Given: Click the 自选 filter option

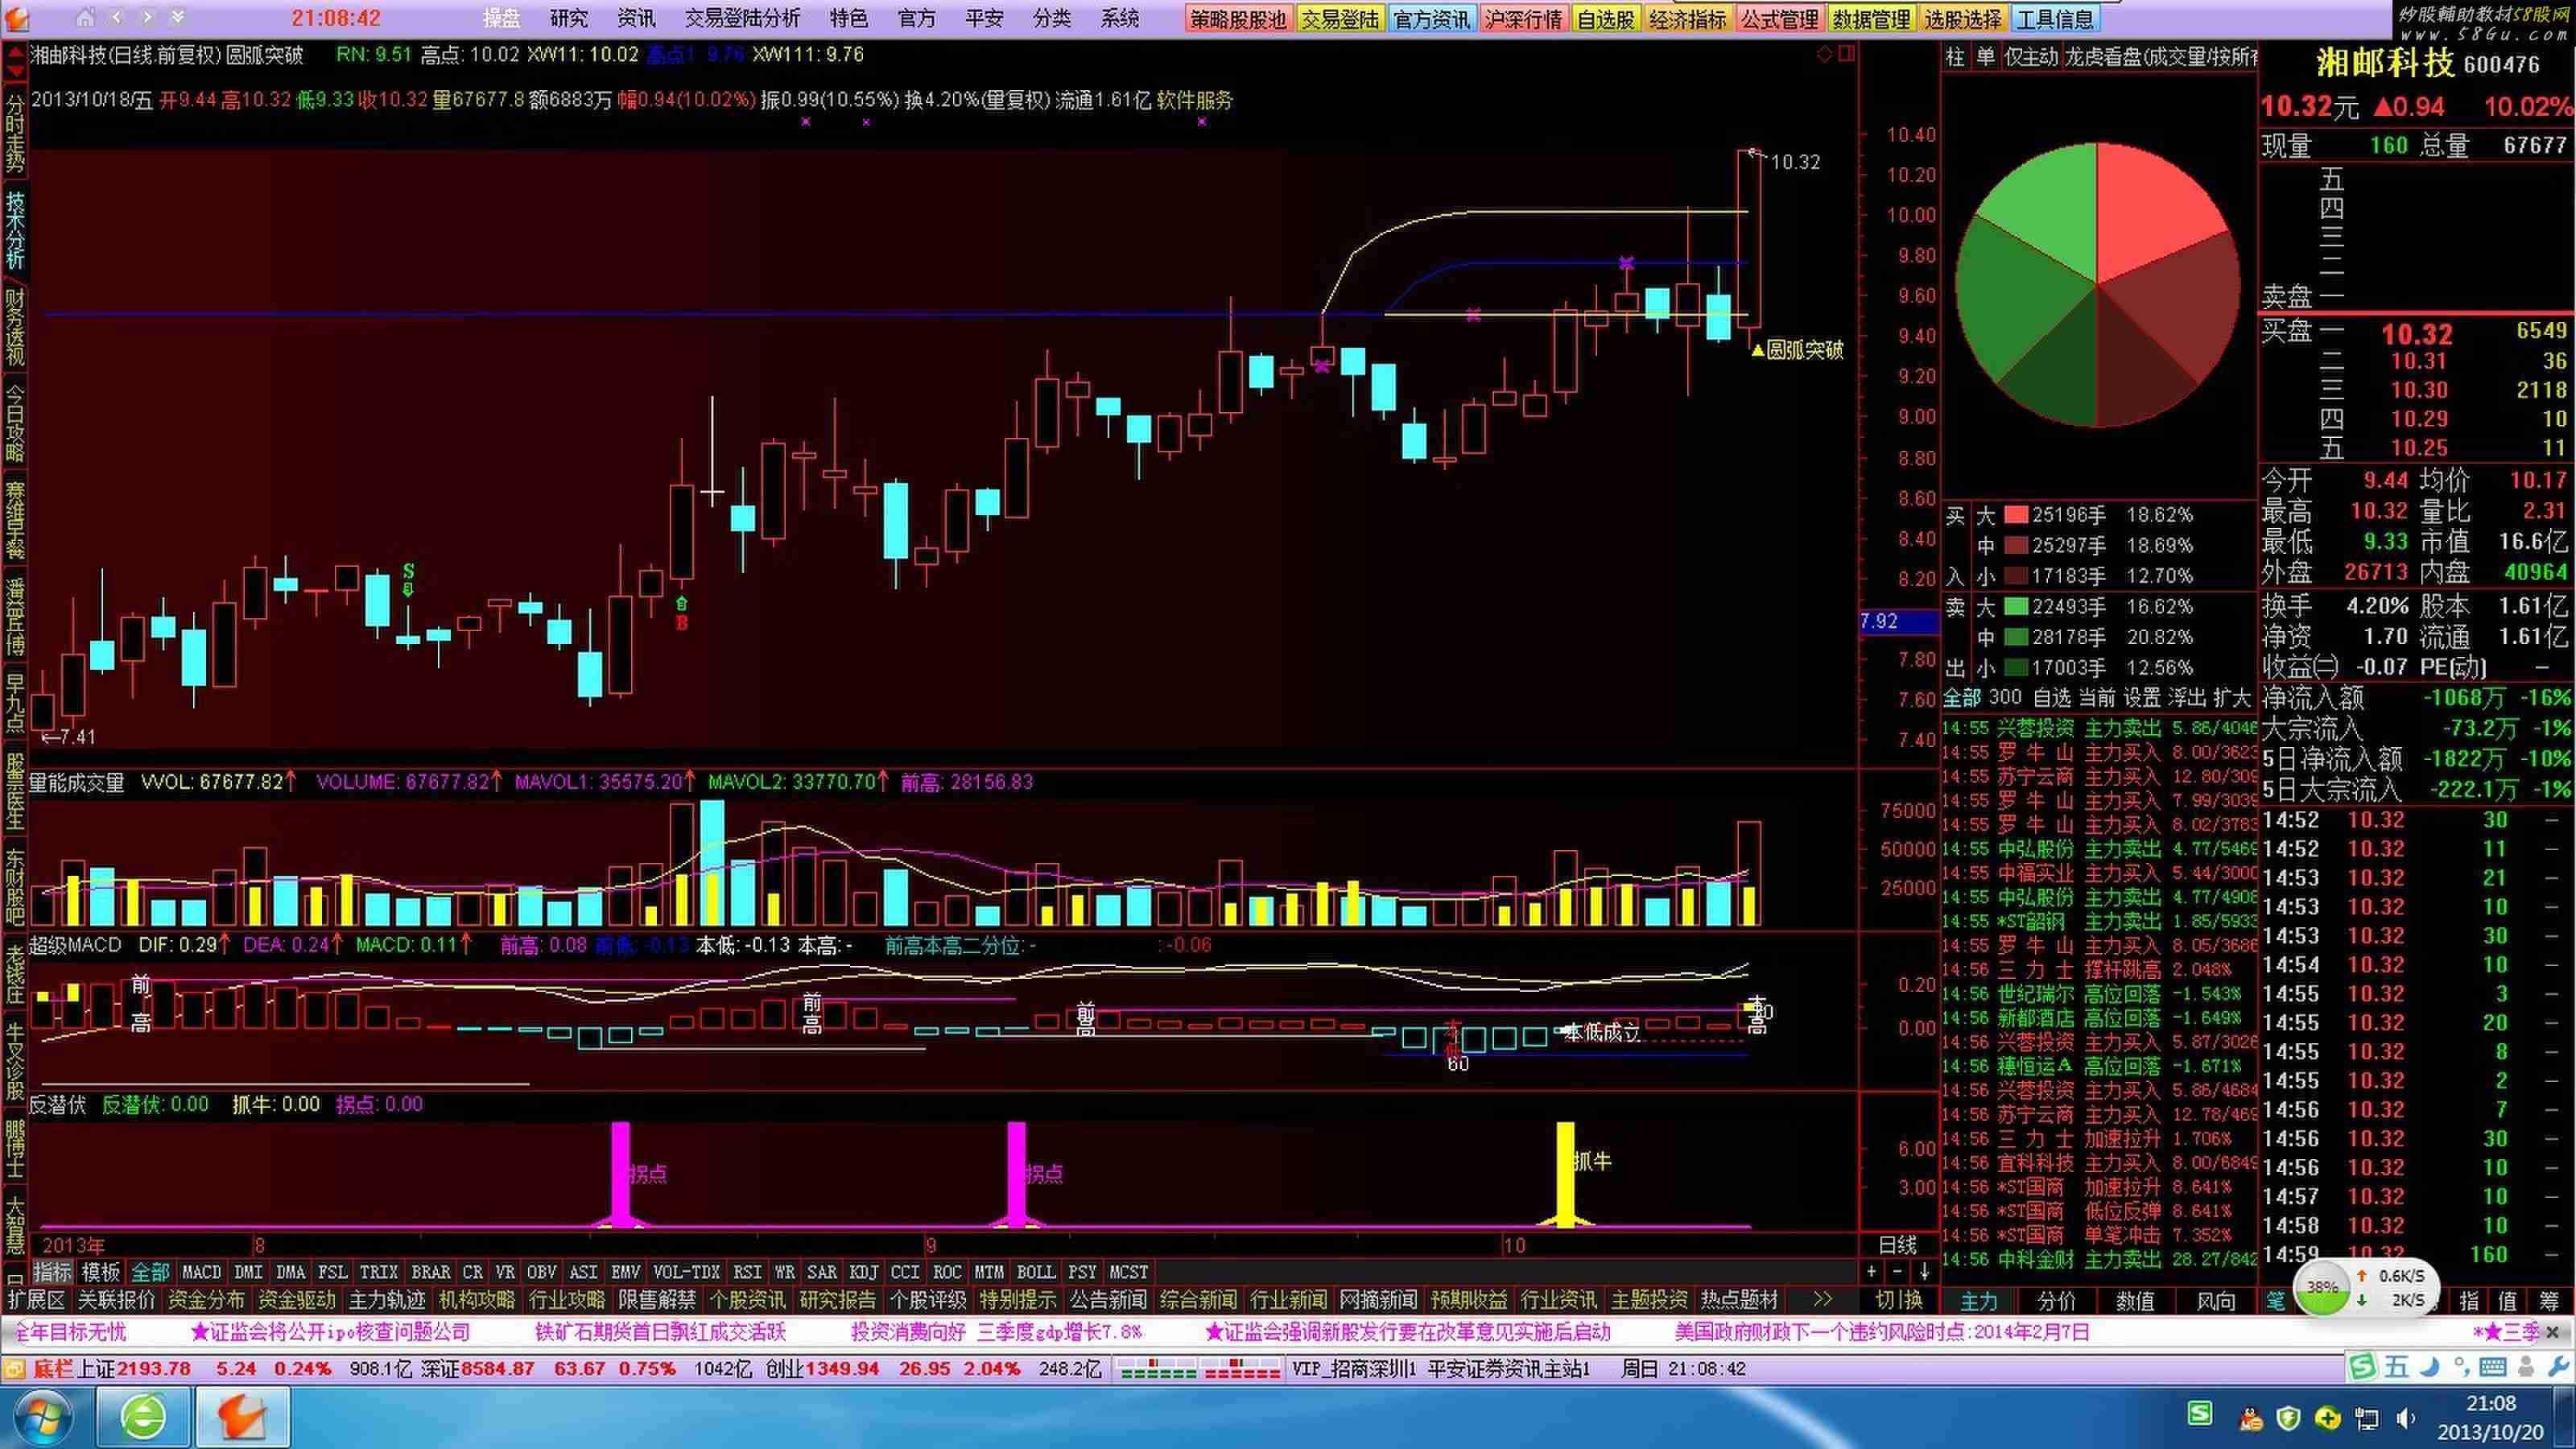Looking at the screenshot, I should point(2052,697).
